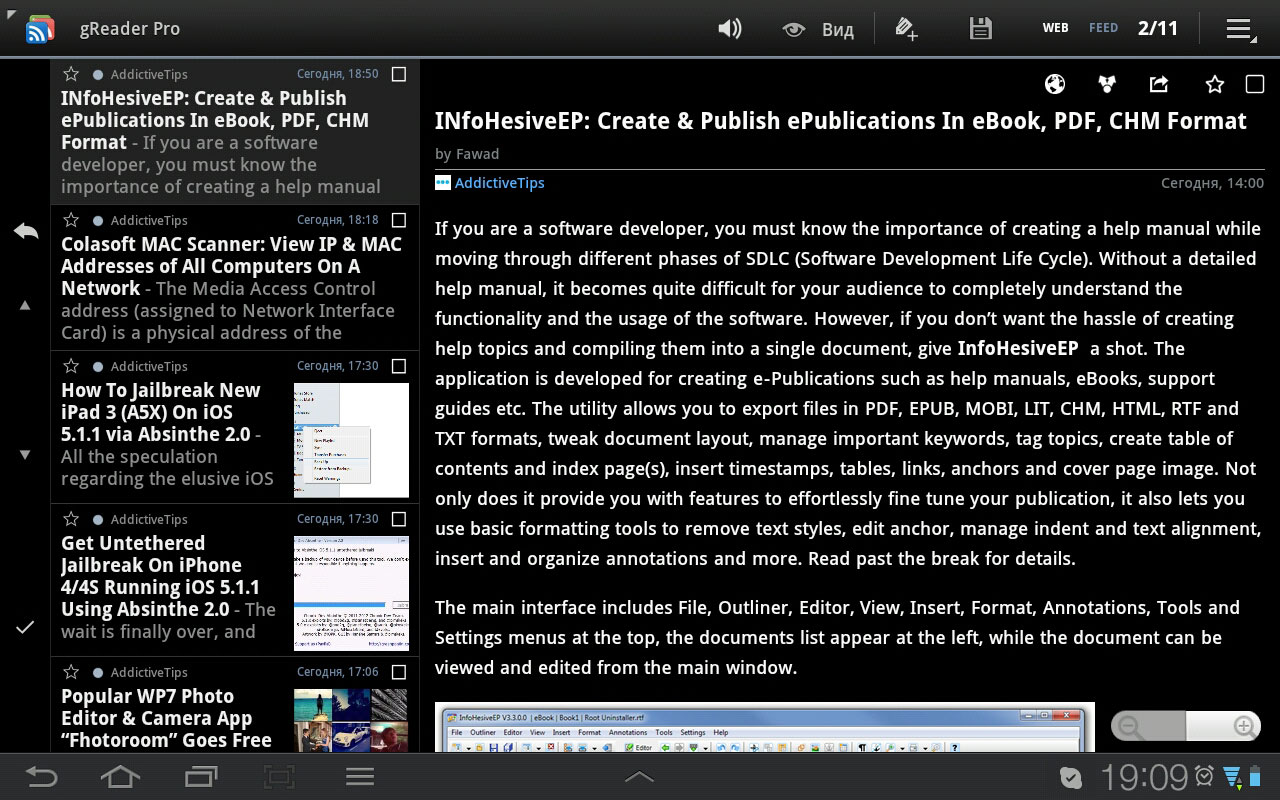
Task: Open the Get Untethered Jailbreak On iPhone article
Action: coord(235,580)
